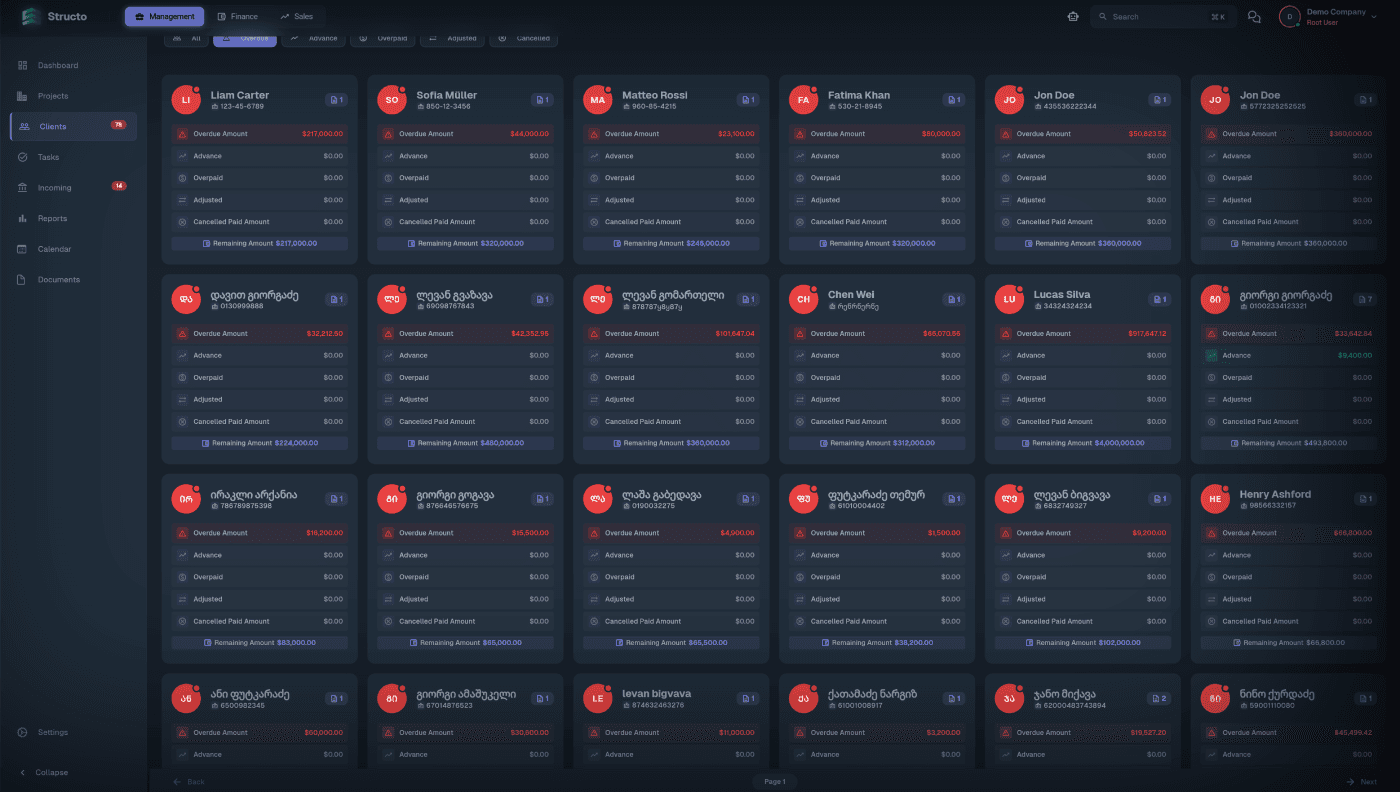Click the Clients count badge 78
The height and width of the screenshot is (792, 1400).
pyautogui.click(x=118, y=125)
